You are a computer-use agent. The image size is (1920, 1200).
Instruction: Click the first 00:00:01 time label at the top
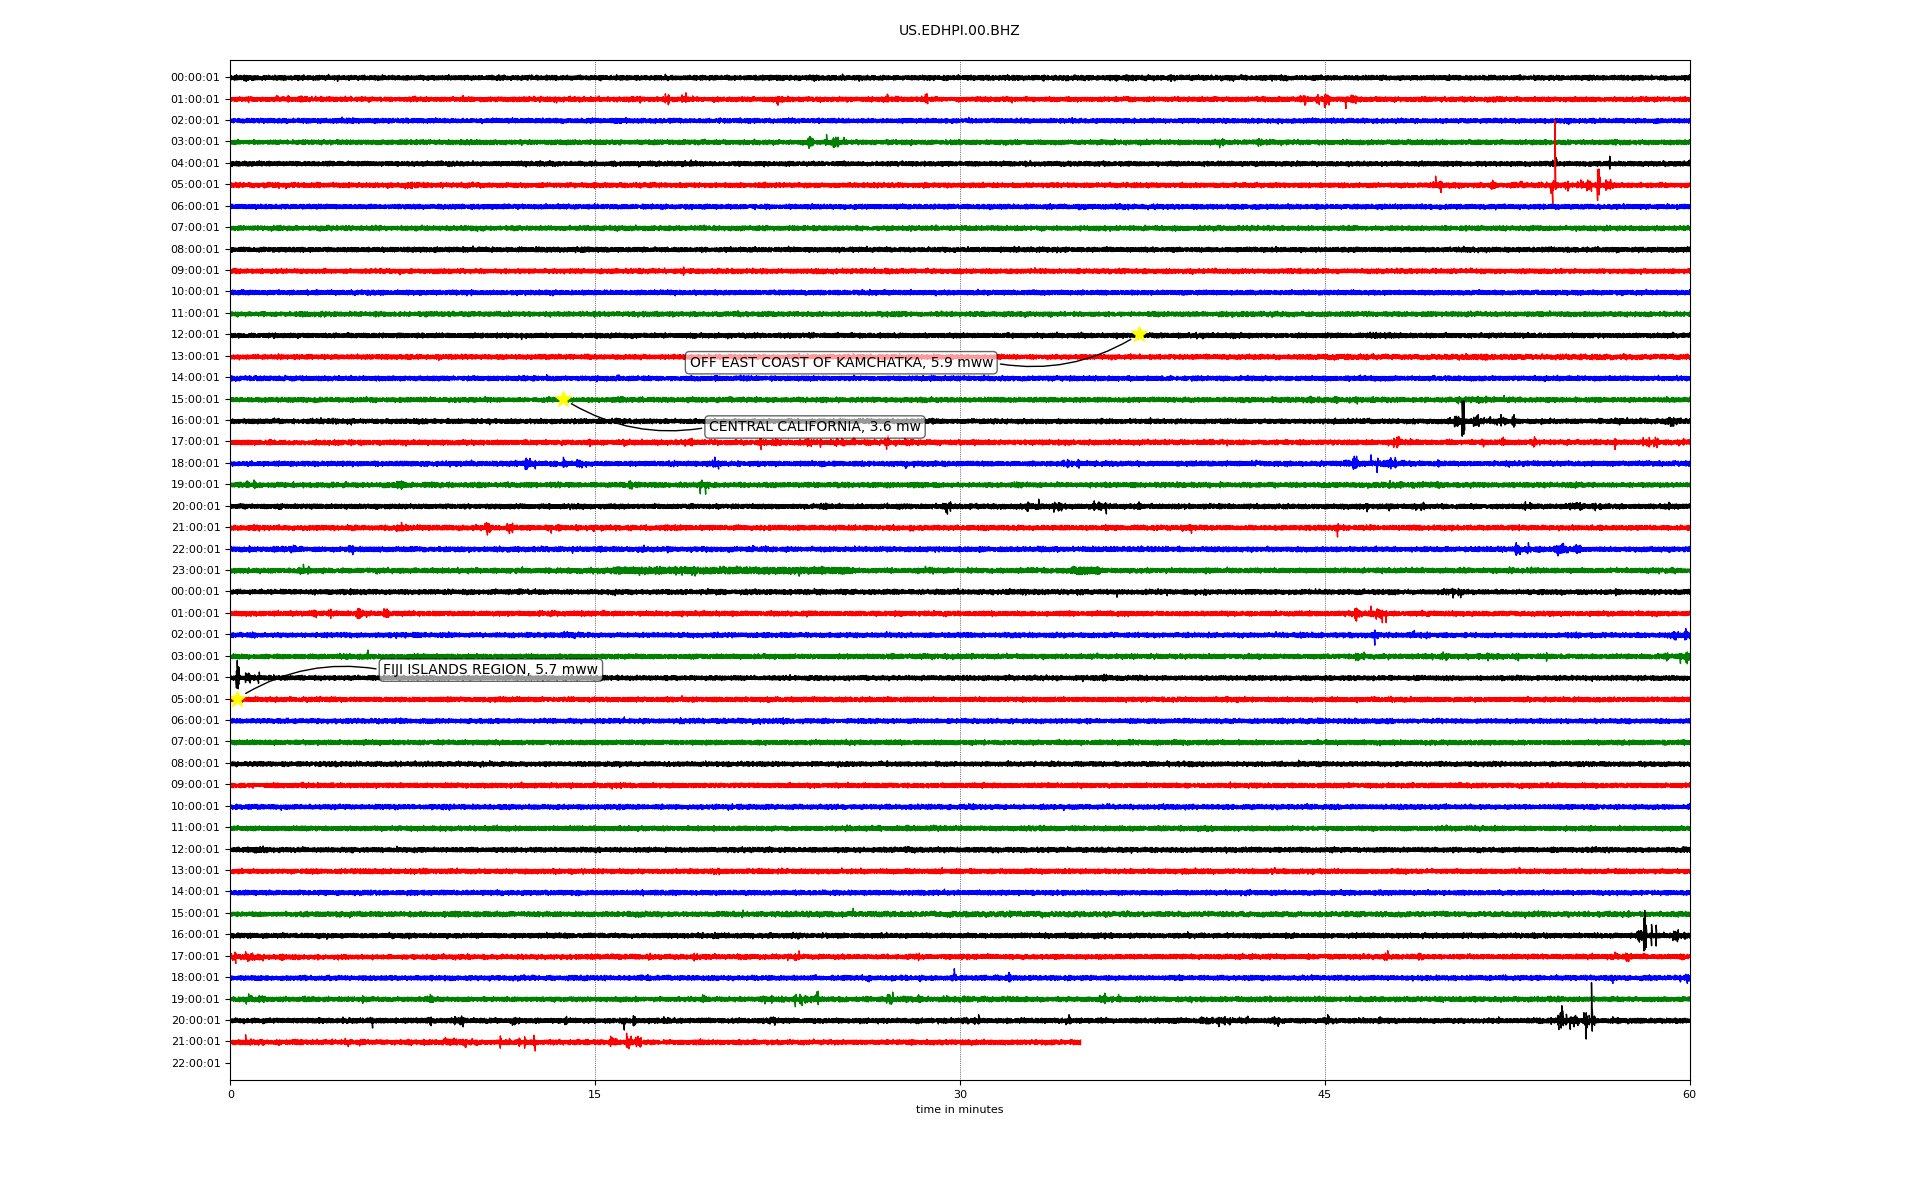click(195, 78)
